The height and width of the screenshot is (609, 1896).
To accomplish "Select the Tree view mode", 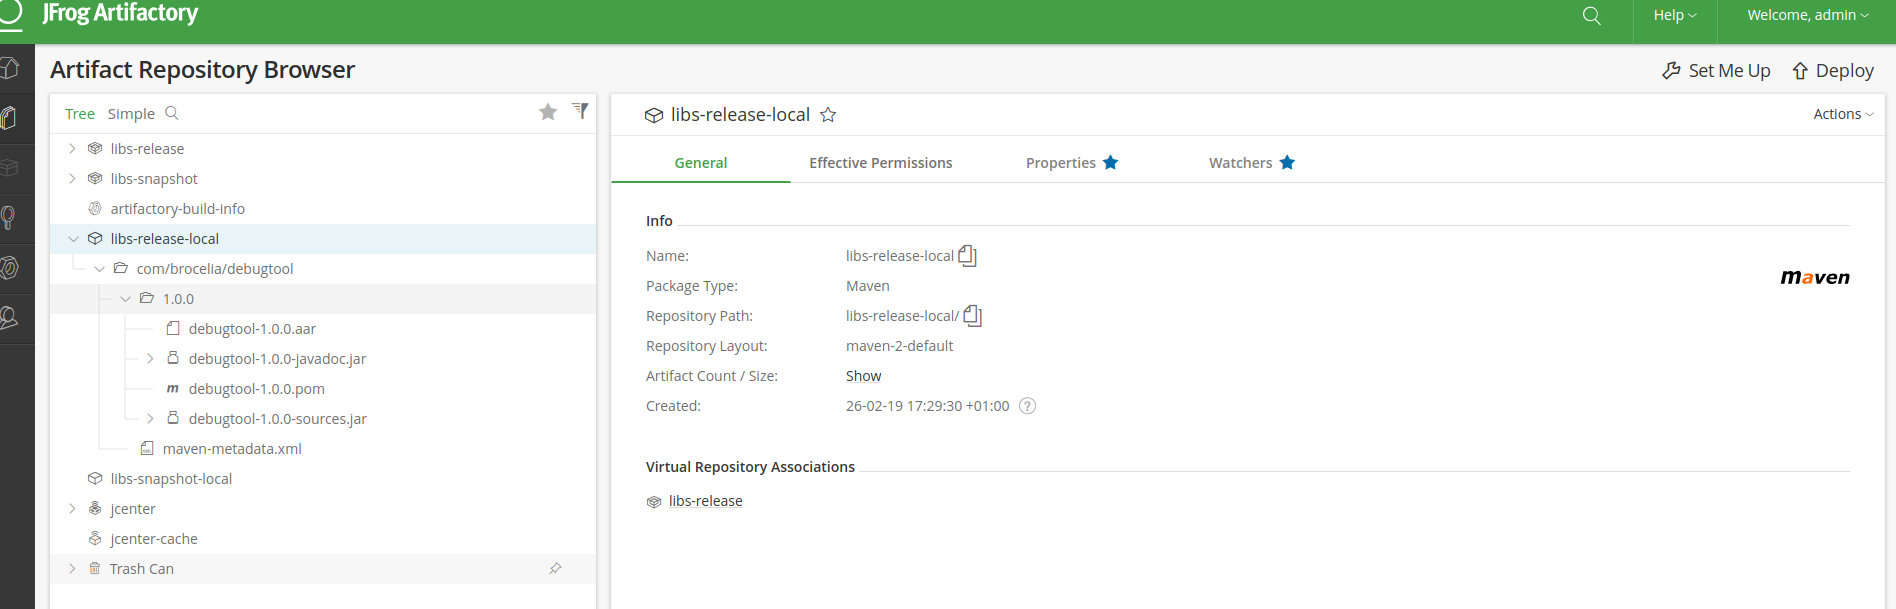I will (x=80, y=114).
